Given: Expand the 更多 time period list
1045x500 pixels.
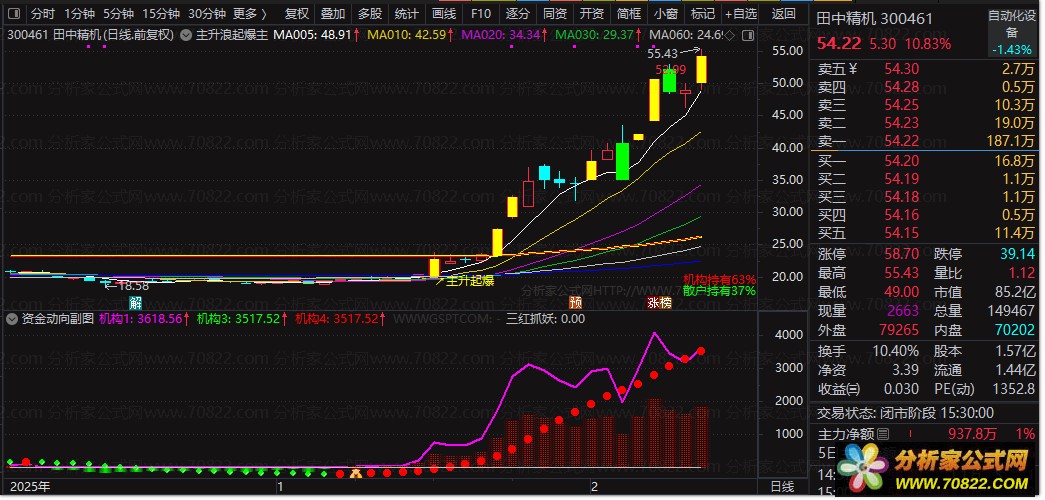Looking at the screenshot, I should [x=249, y=14].
